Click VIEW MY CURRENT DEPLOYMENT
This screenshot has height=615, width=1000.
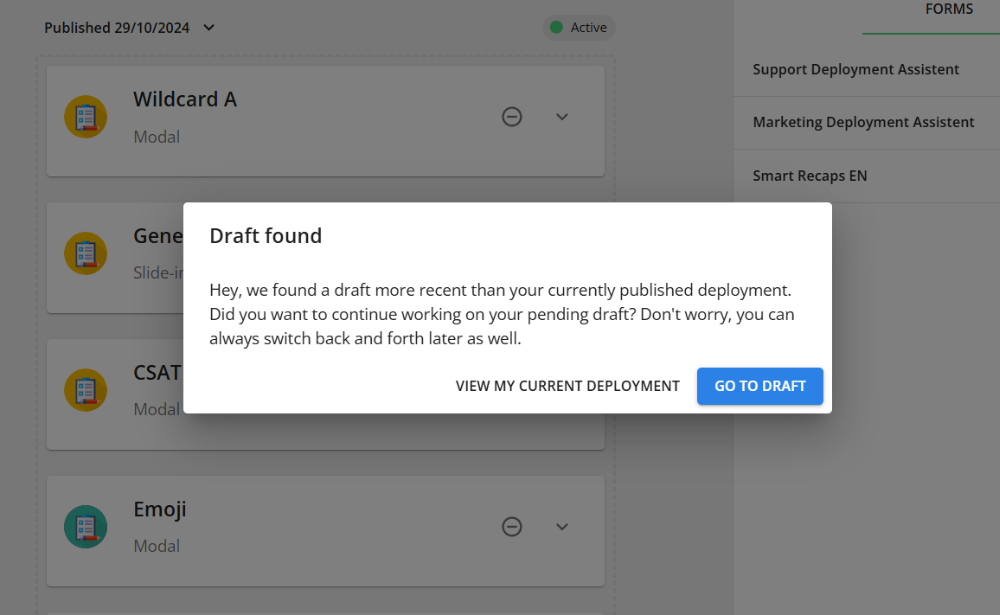(x=567, y=385)
